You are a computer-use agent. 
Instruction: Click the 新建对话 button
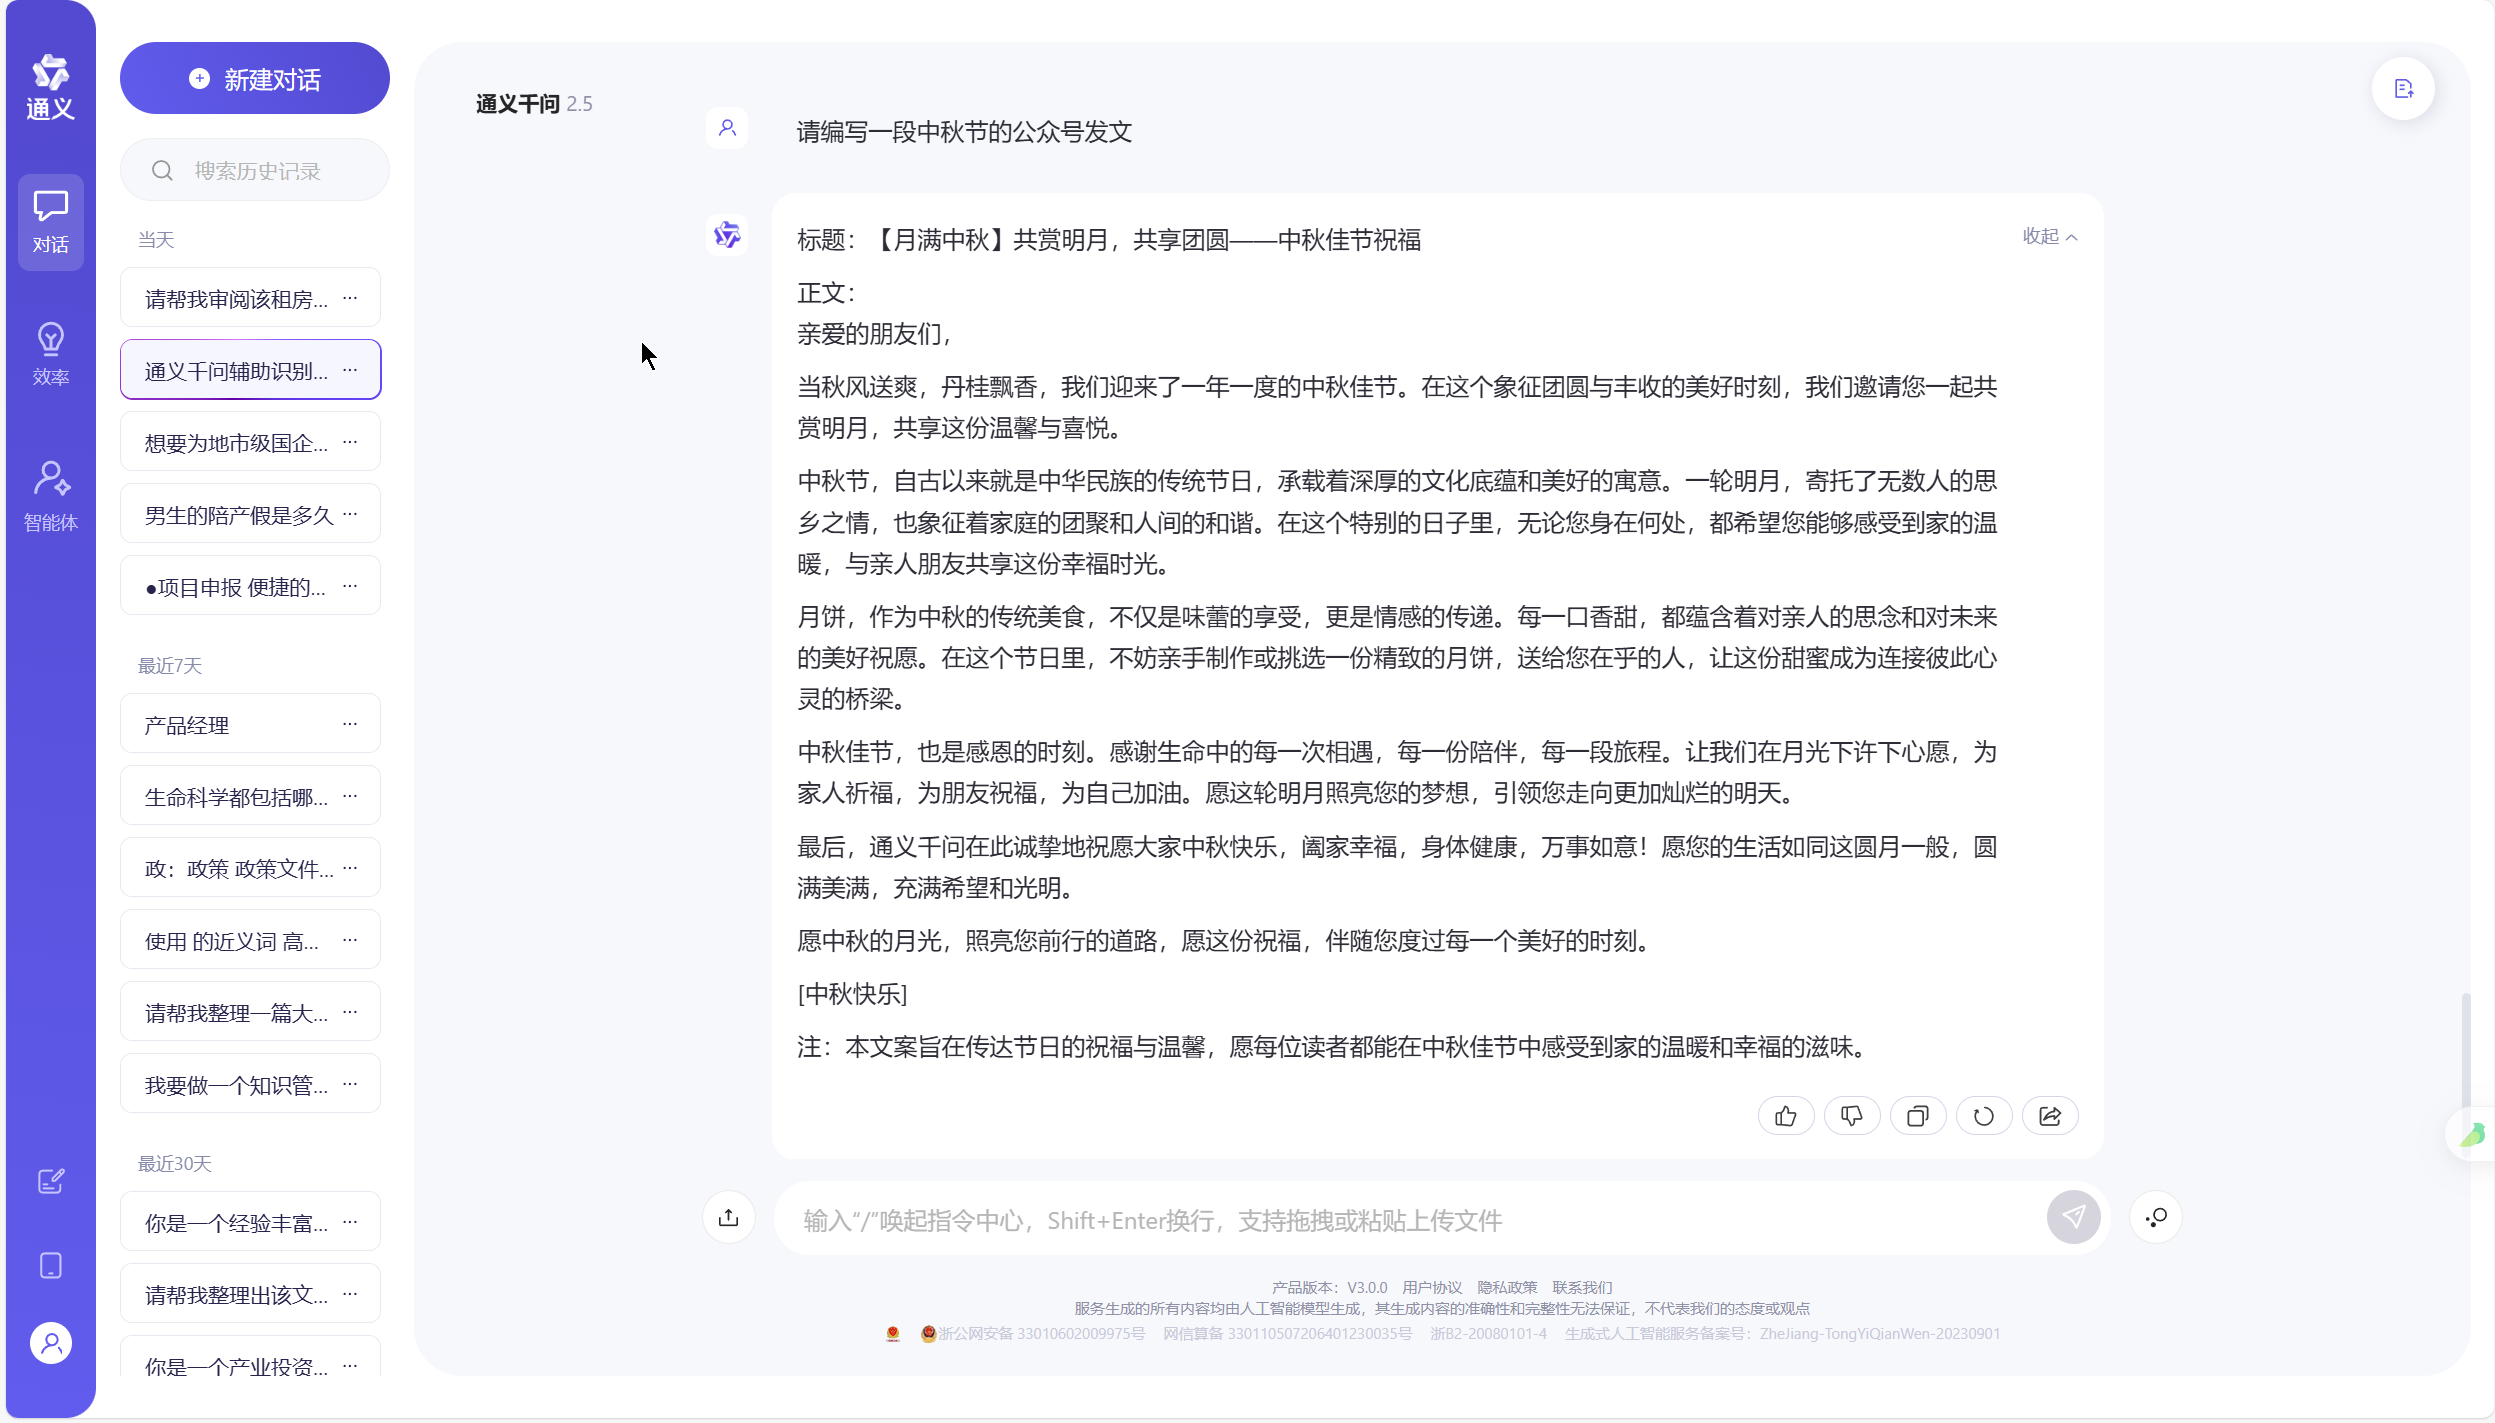click(255, 79)
